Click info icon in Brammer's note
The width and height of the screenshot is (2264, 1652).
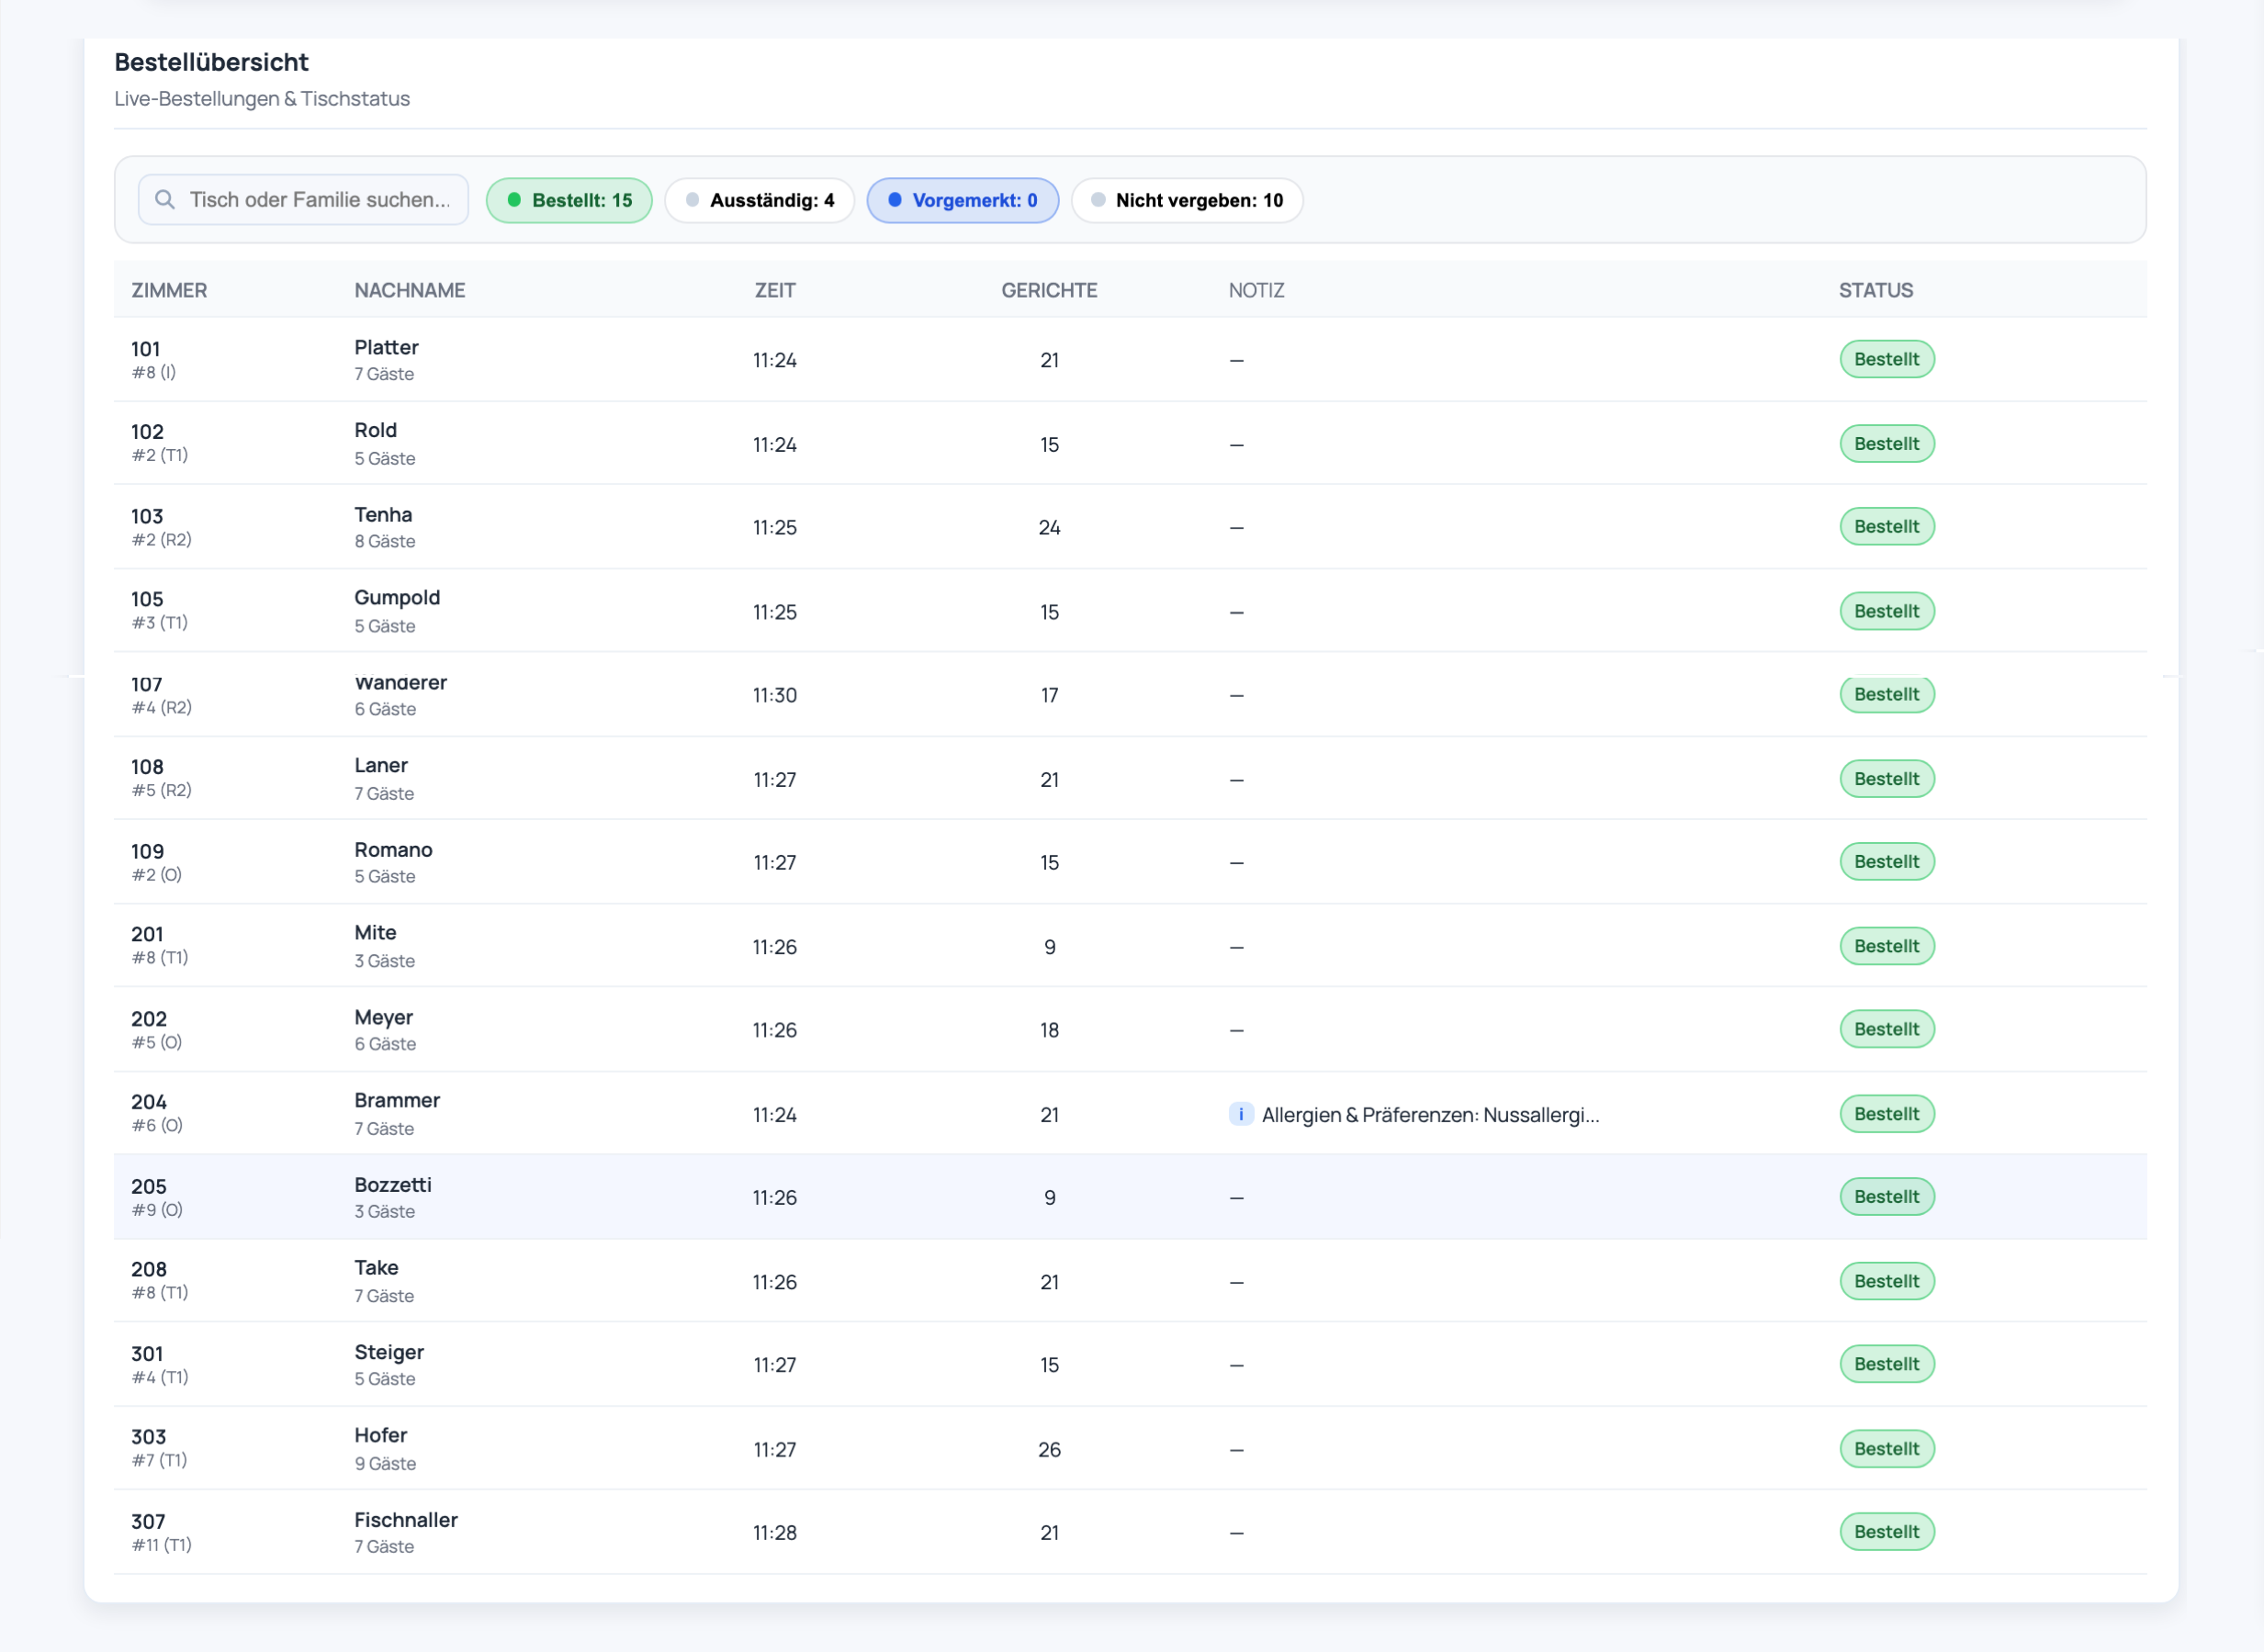coord(1240,1114)
